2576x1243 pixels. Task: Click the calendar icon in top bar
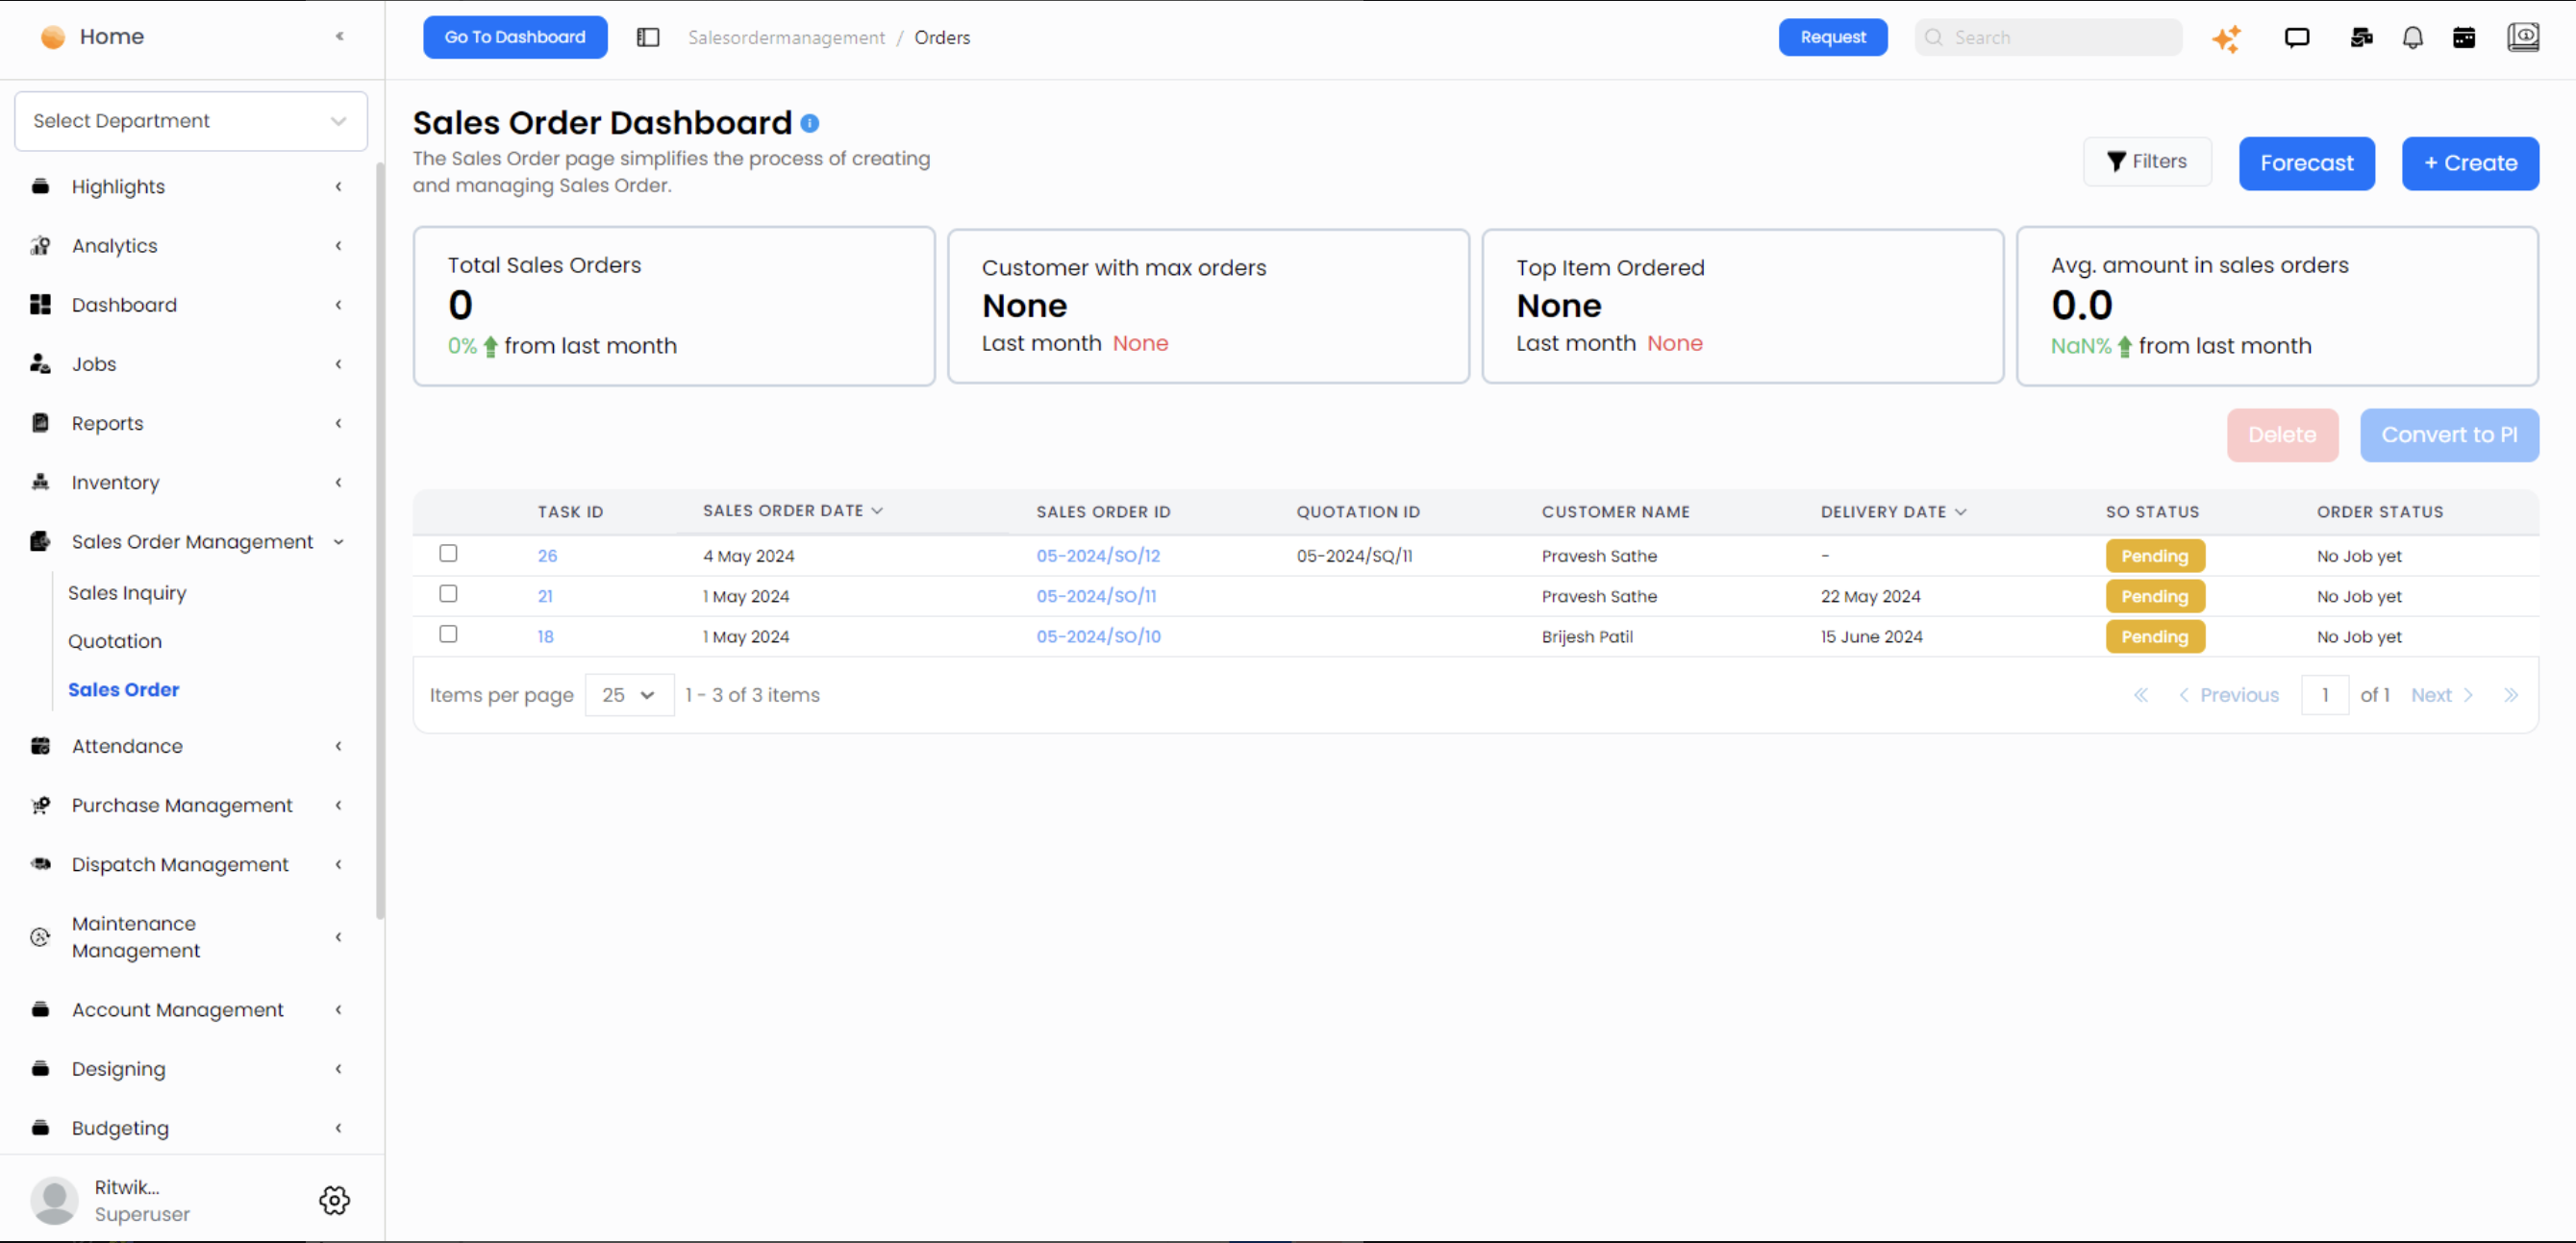coord(2464,38)
